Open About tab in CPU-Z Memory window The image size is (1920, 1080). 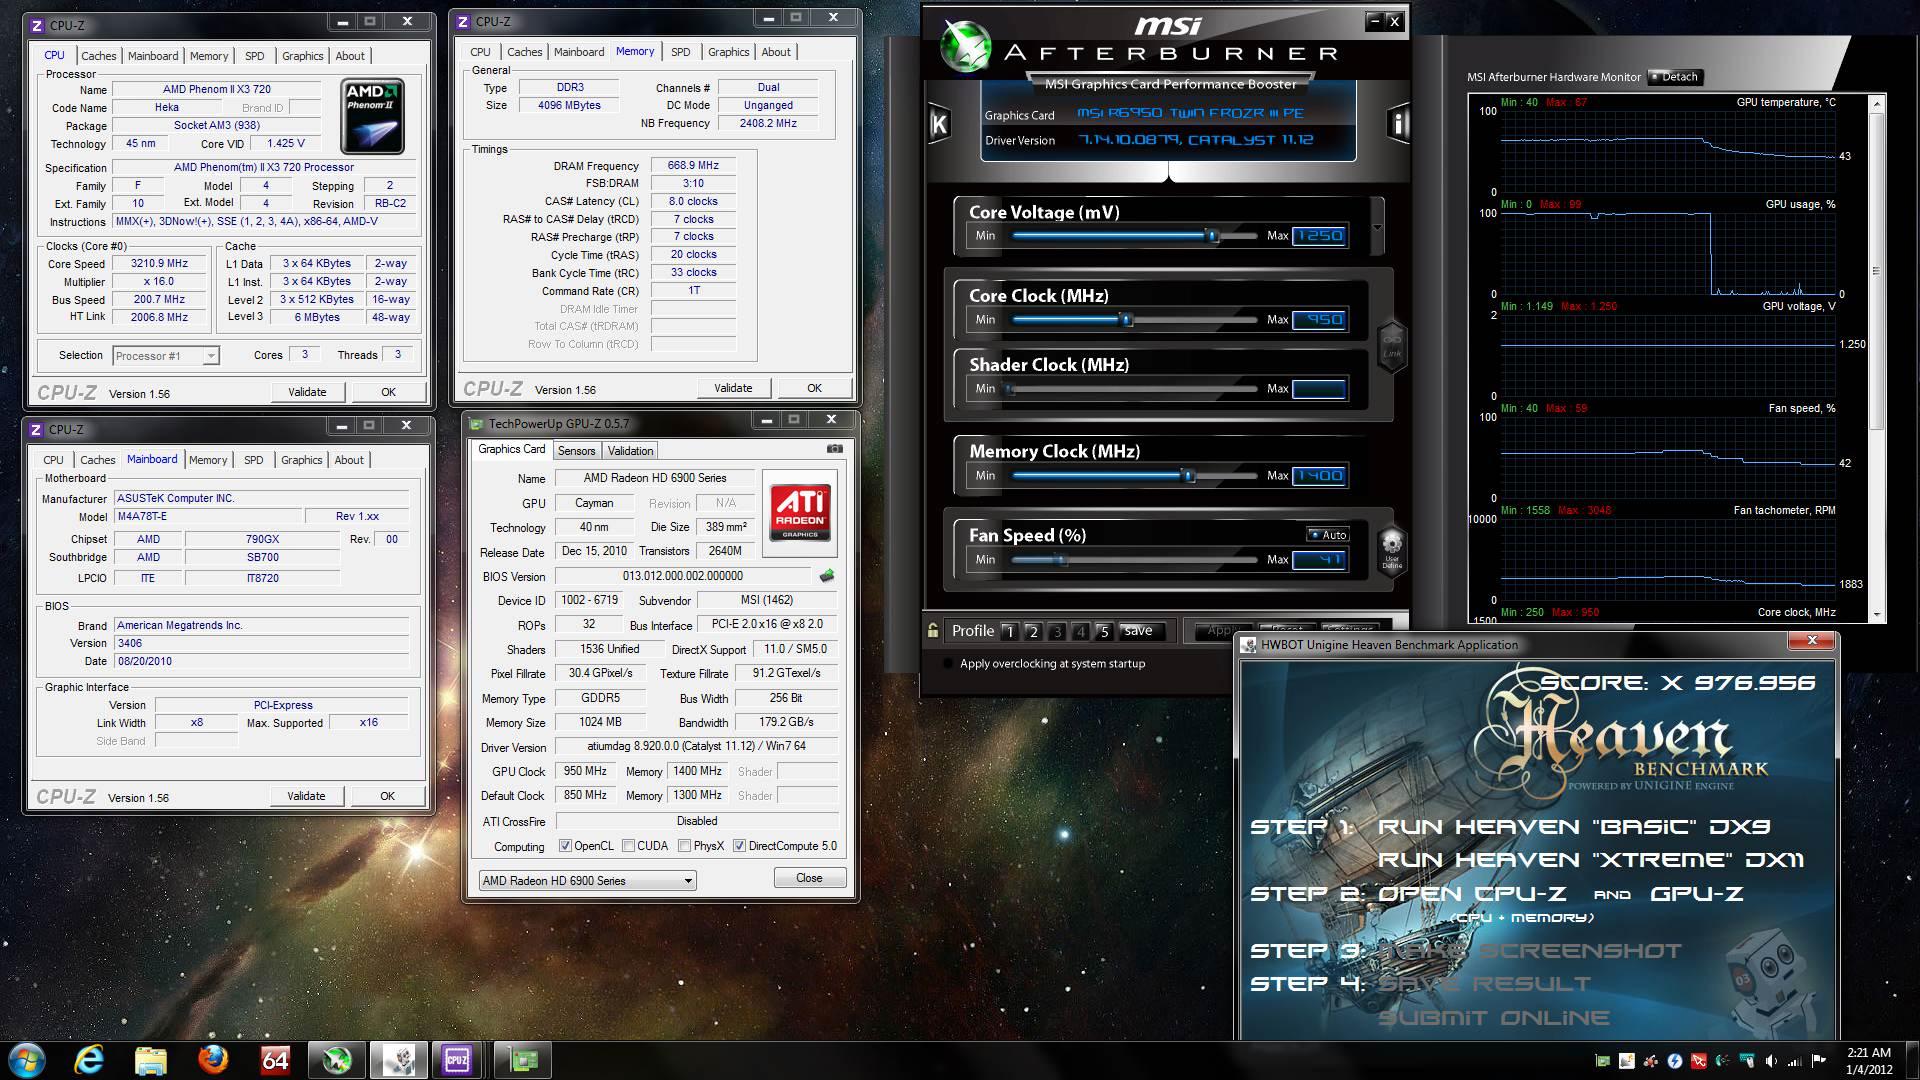tap(776, 52)
